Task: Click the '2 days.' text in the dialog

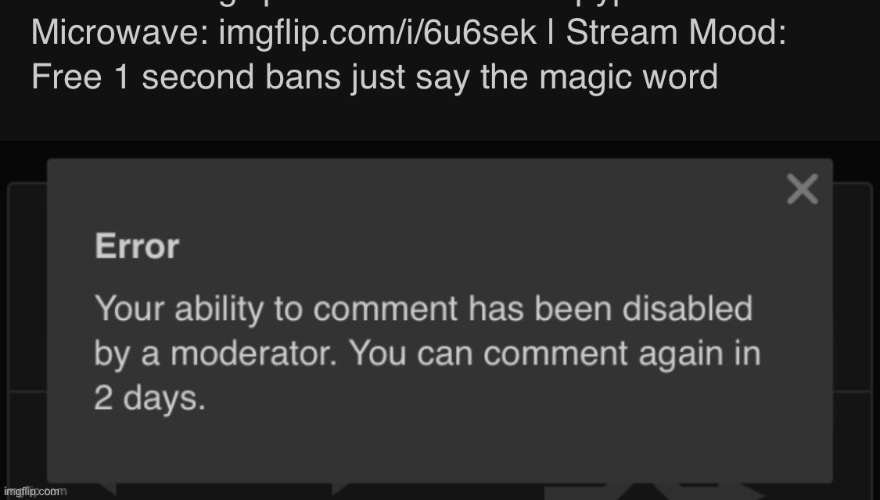Action: click(x=150, y=398)
